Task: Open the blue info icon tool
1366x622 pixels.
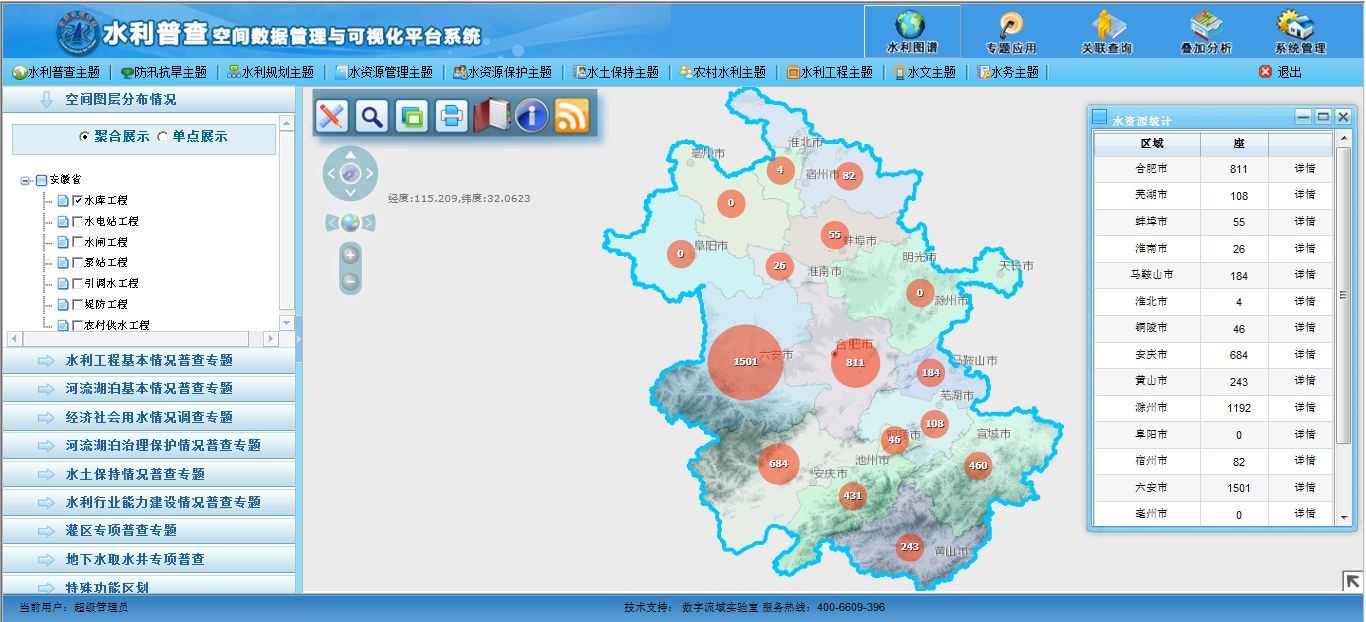Action: pos(531,116)
